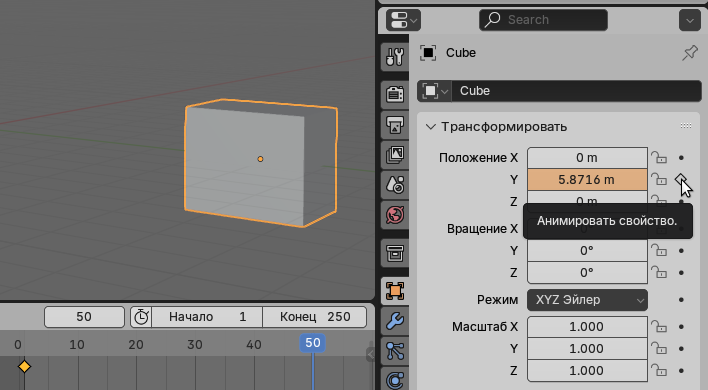Image resolution: width=708 pixels, height=390 pixels.
Task: Open the properties editor type dropdown
Action: click(403, 20)
